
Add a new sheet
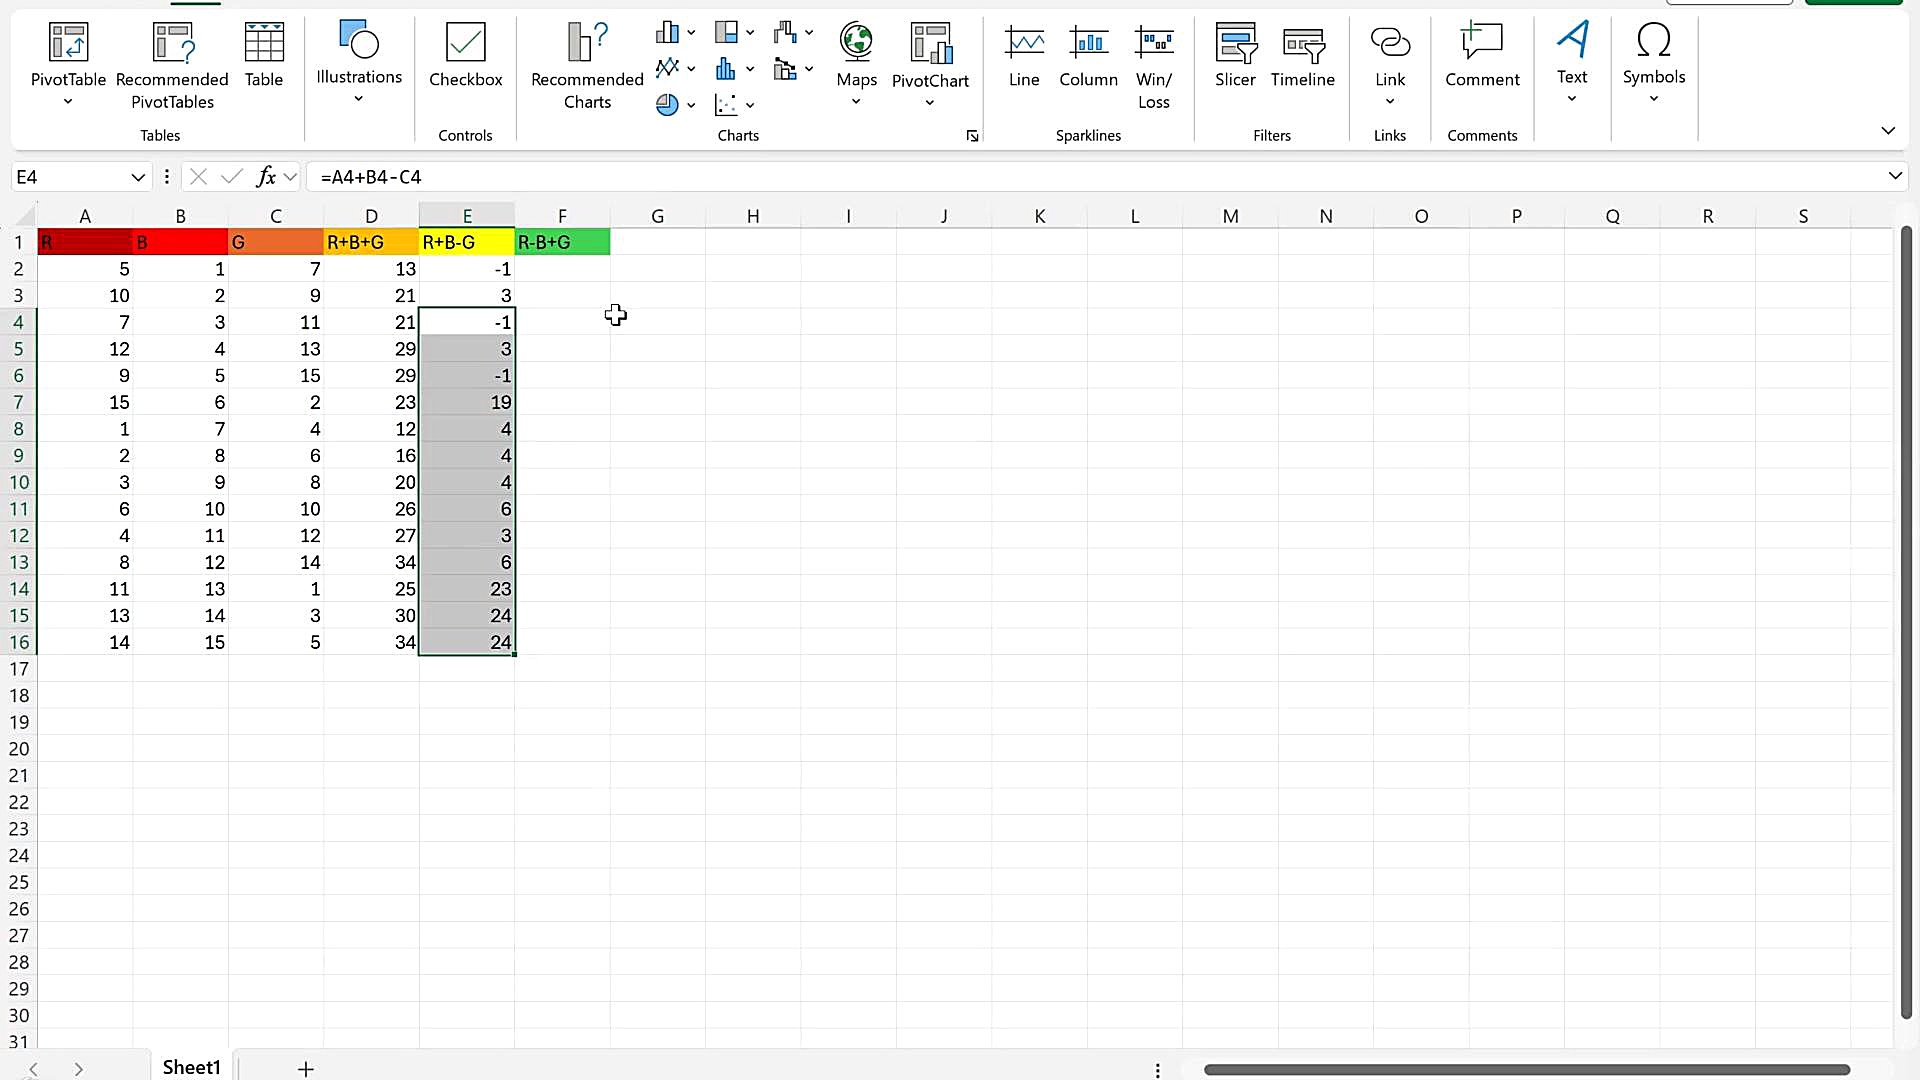click(306, 1069)
